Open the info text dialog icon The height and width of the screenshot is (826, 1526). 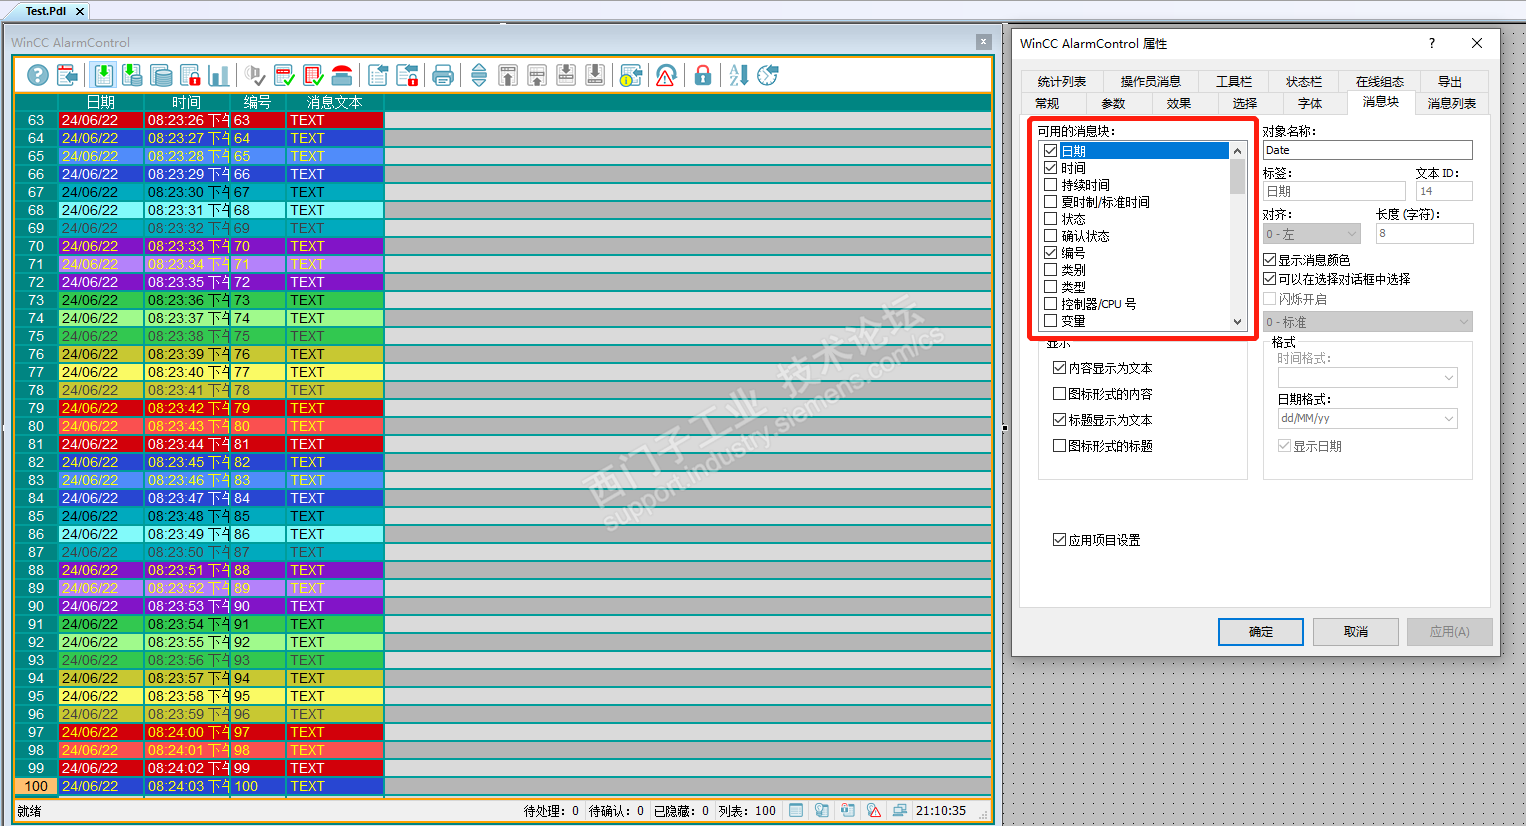(631, 75)
